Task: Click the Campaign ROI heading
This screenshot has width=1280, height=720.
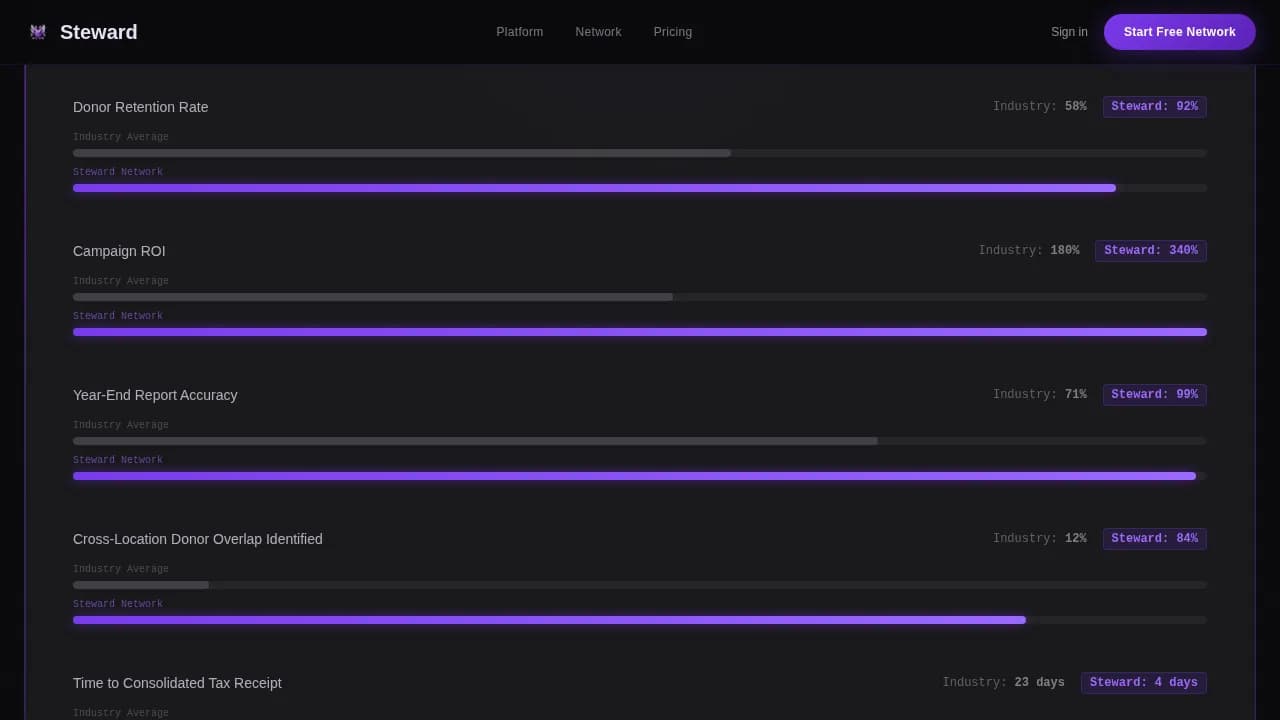Action: pyautogui.click(x=119, y=251)
